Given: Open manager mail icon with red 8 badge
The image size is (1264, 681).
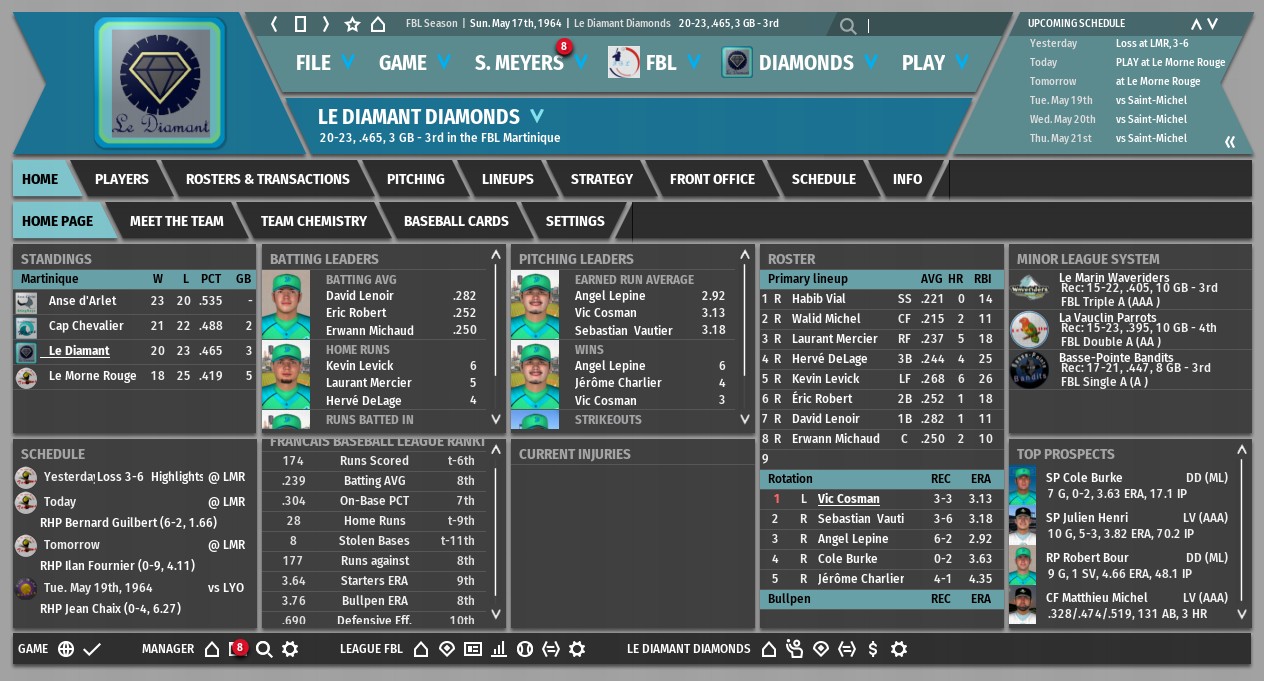Looking at the screenshot, I should (x=237, y=649).
